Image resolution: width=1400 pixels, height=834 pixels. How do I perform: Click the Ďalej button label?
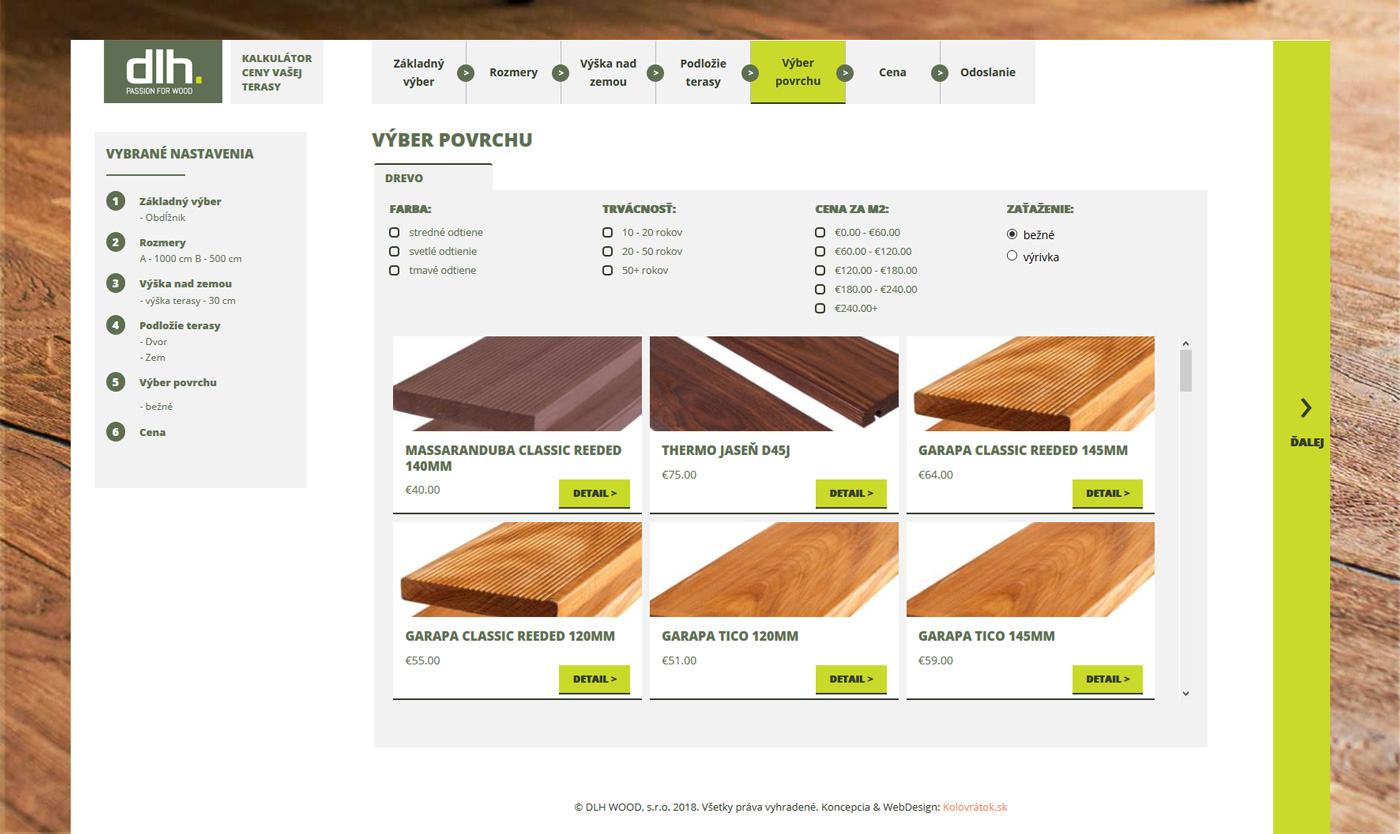point(1306,442)
